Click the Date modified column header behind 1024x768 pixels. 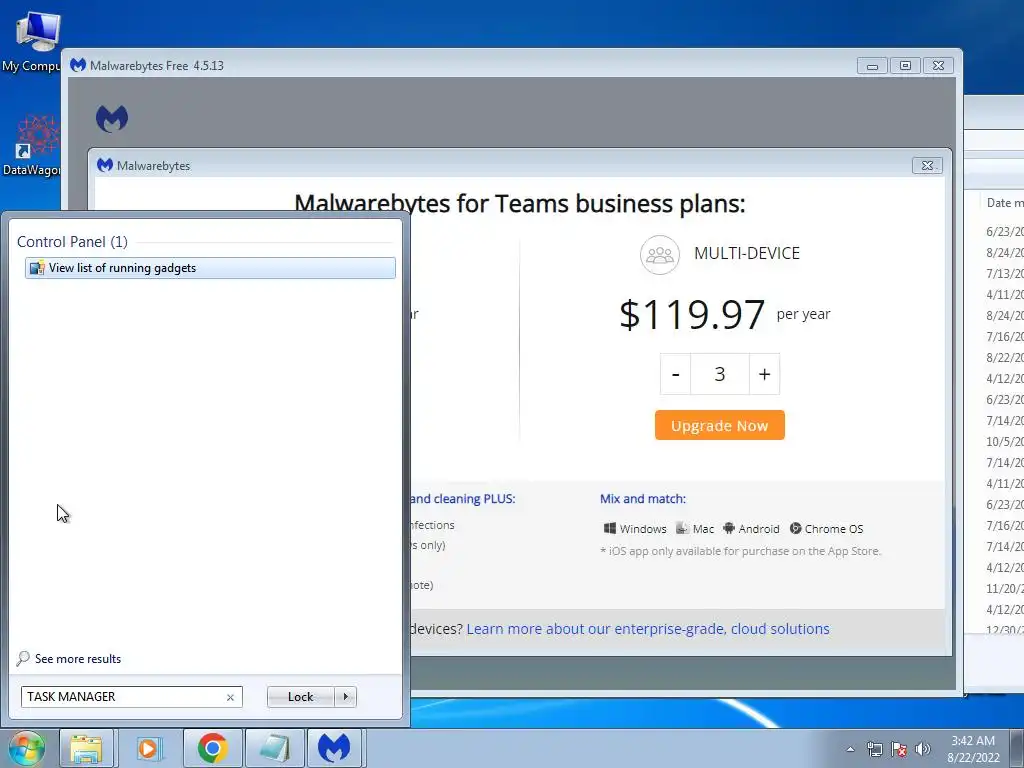pos(1003,202)
